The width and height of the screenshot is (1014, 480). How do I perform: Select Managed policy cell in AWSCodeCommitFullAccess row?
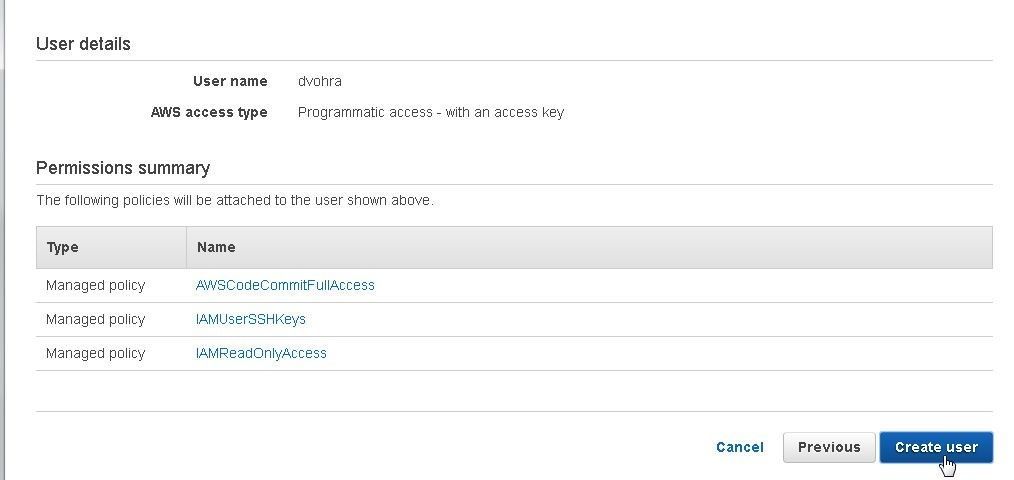coord(95,285)
